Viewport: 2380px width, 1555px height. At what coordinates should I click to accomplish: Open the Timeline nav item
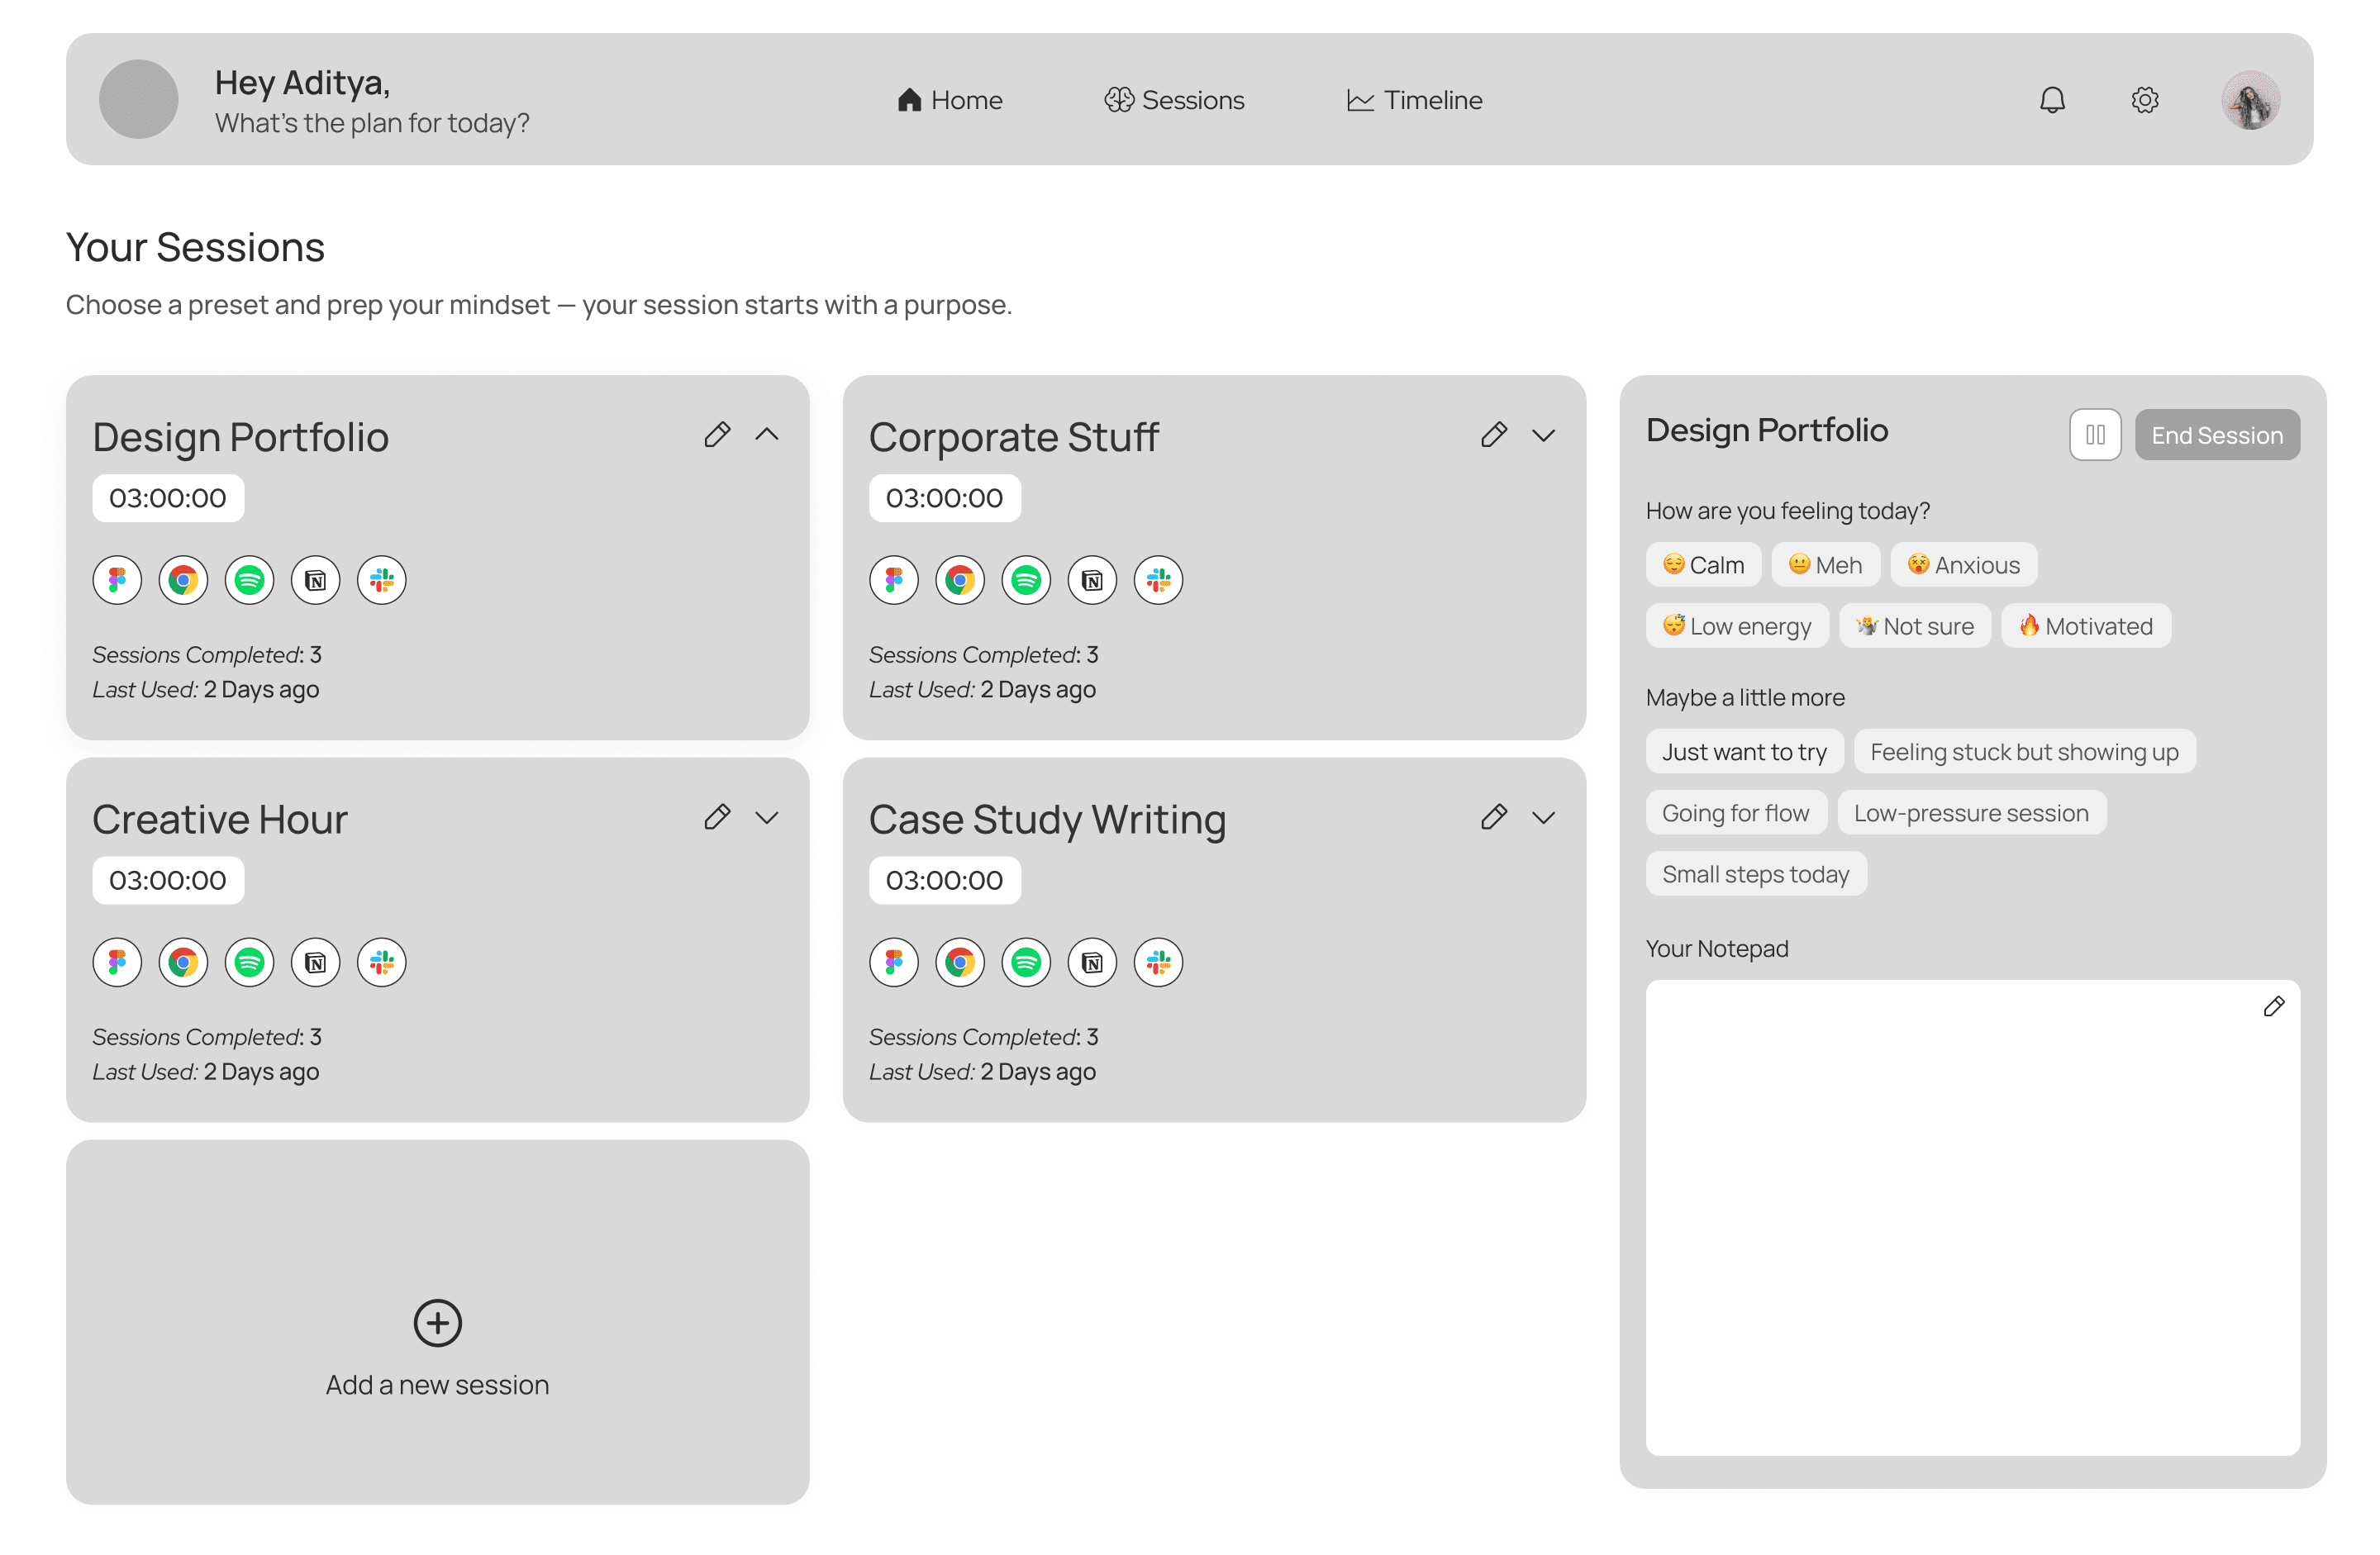pos(1414,100)
